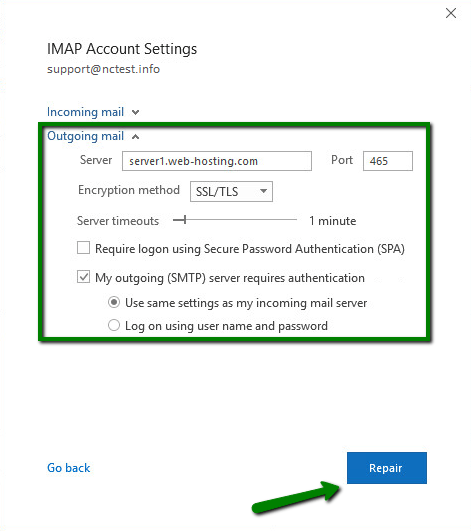Click the Outgoing mail section heading
Viewport: 471px width, 531px height.
pos(85,136)
